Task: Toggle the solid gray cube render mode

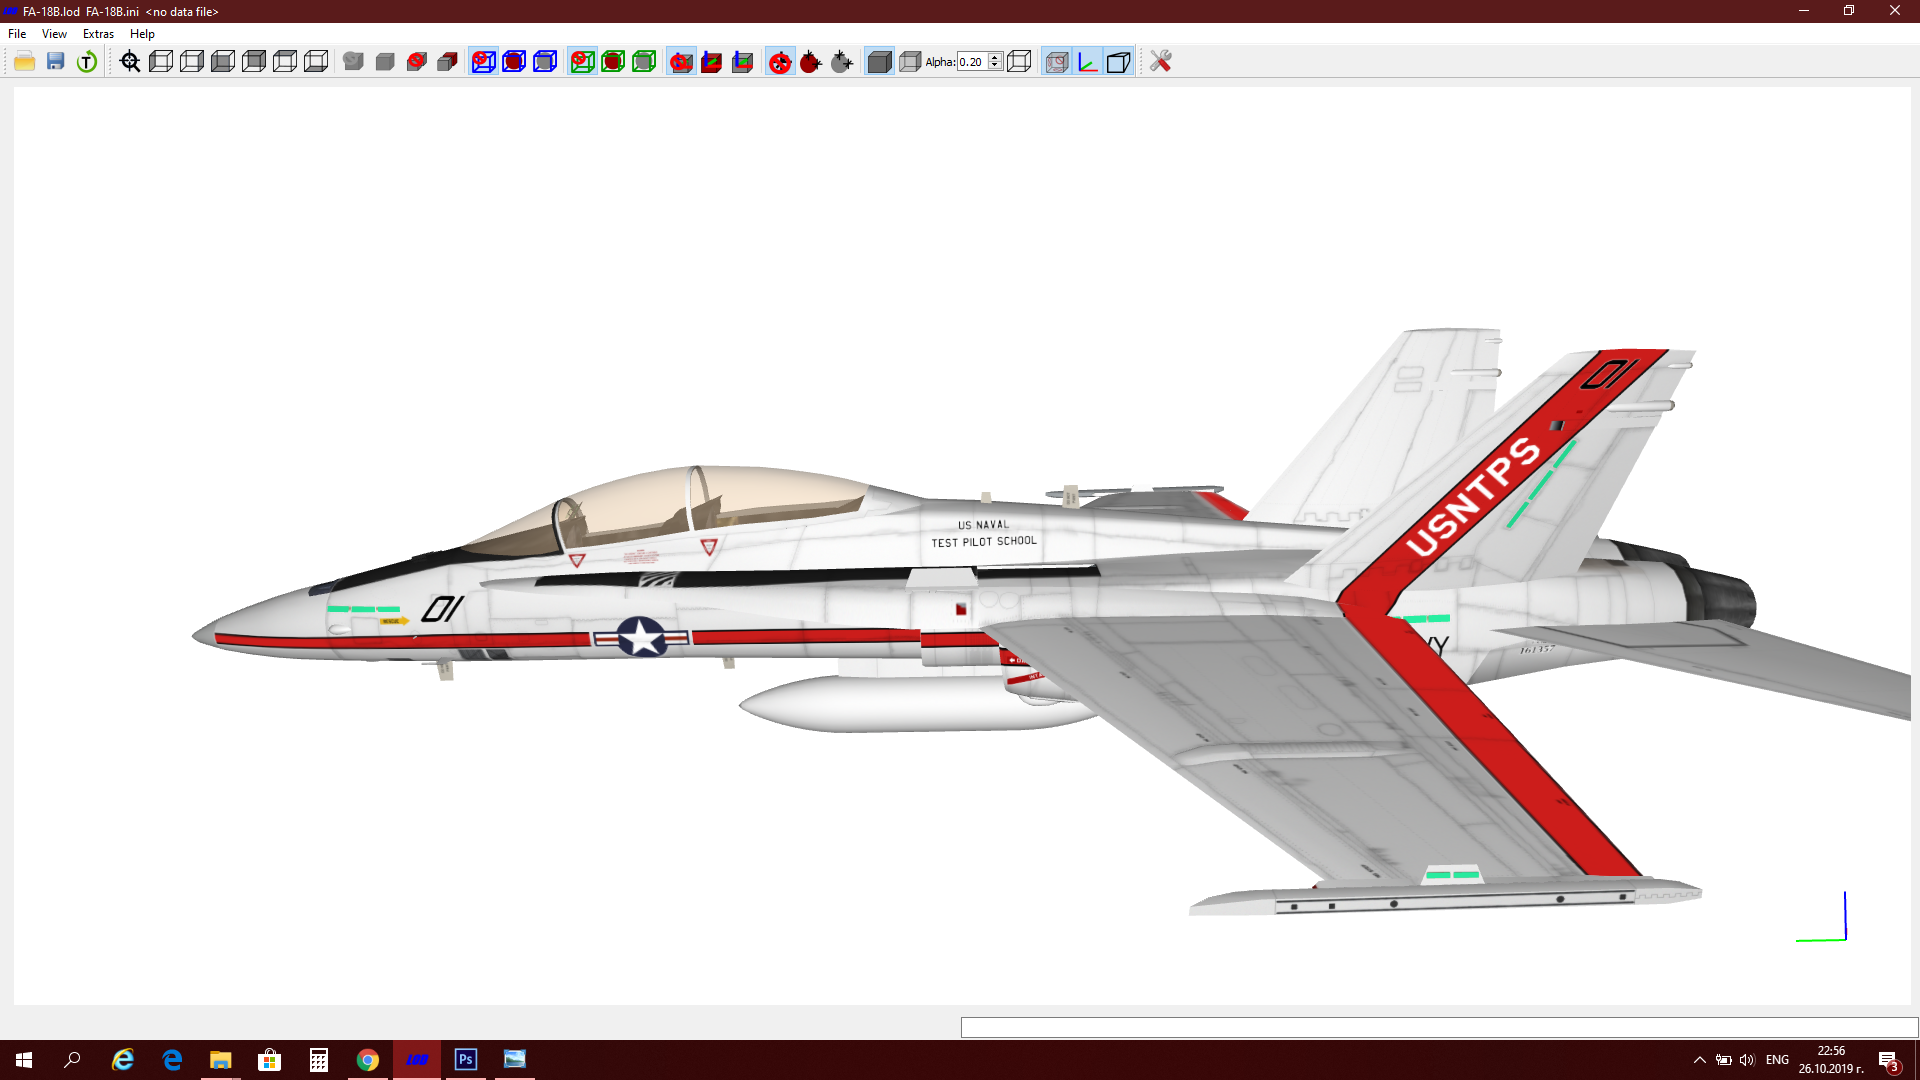Action: point(879,62)
